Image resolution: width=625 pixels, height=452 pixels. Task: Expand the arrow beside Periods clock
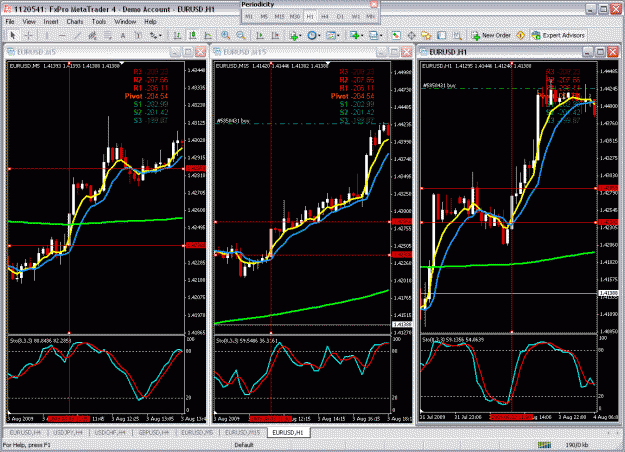point(319,35)
